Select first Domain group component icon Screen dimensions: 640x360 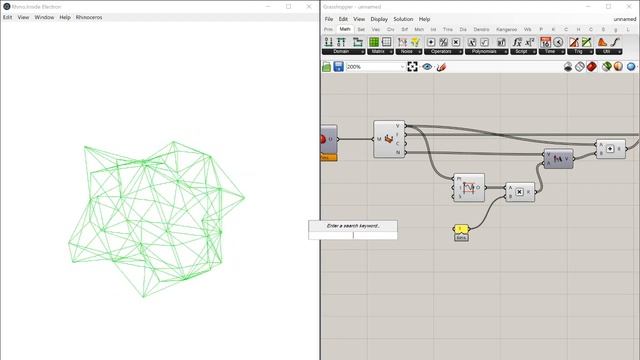coord(328,42)
